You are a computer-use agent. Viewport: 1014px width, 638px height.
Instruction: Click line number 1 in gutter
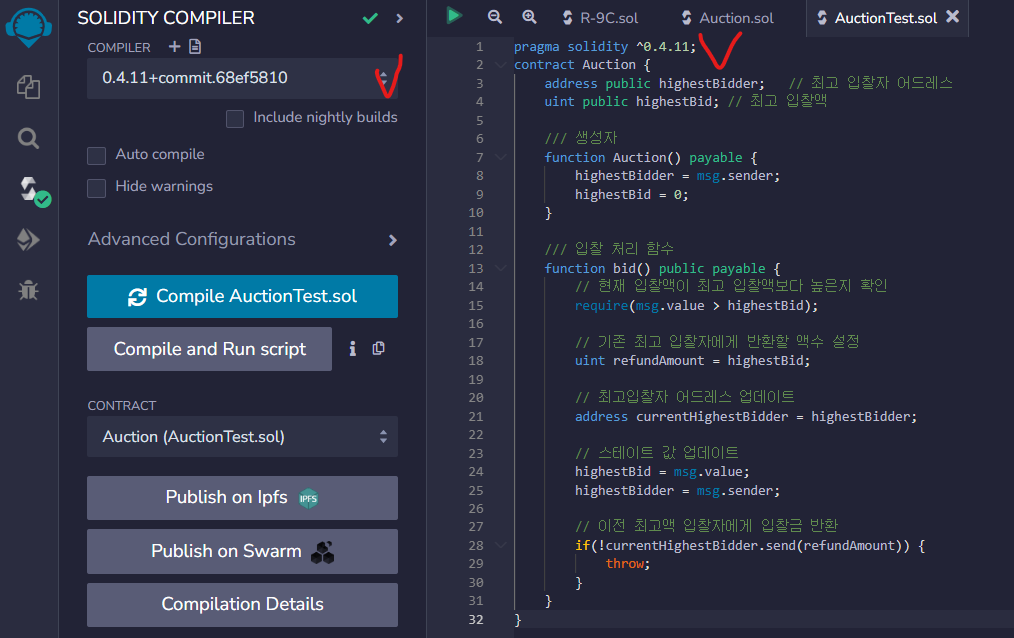tap(479, 47)
